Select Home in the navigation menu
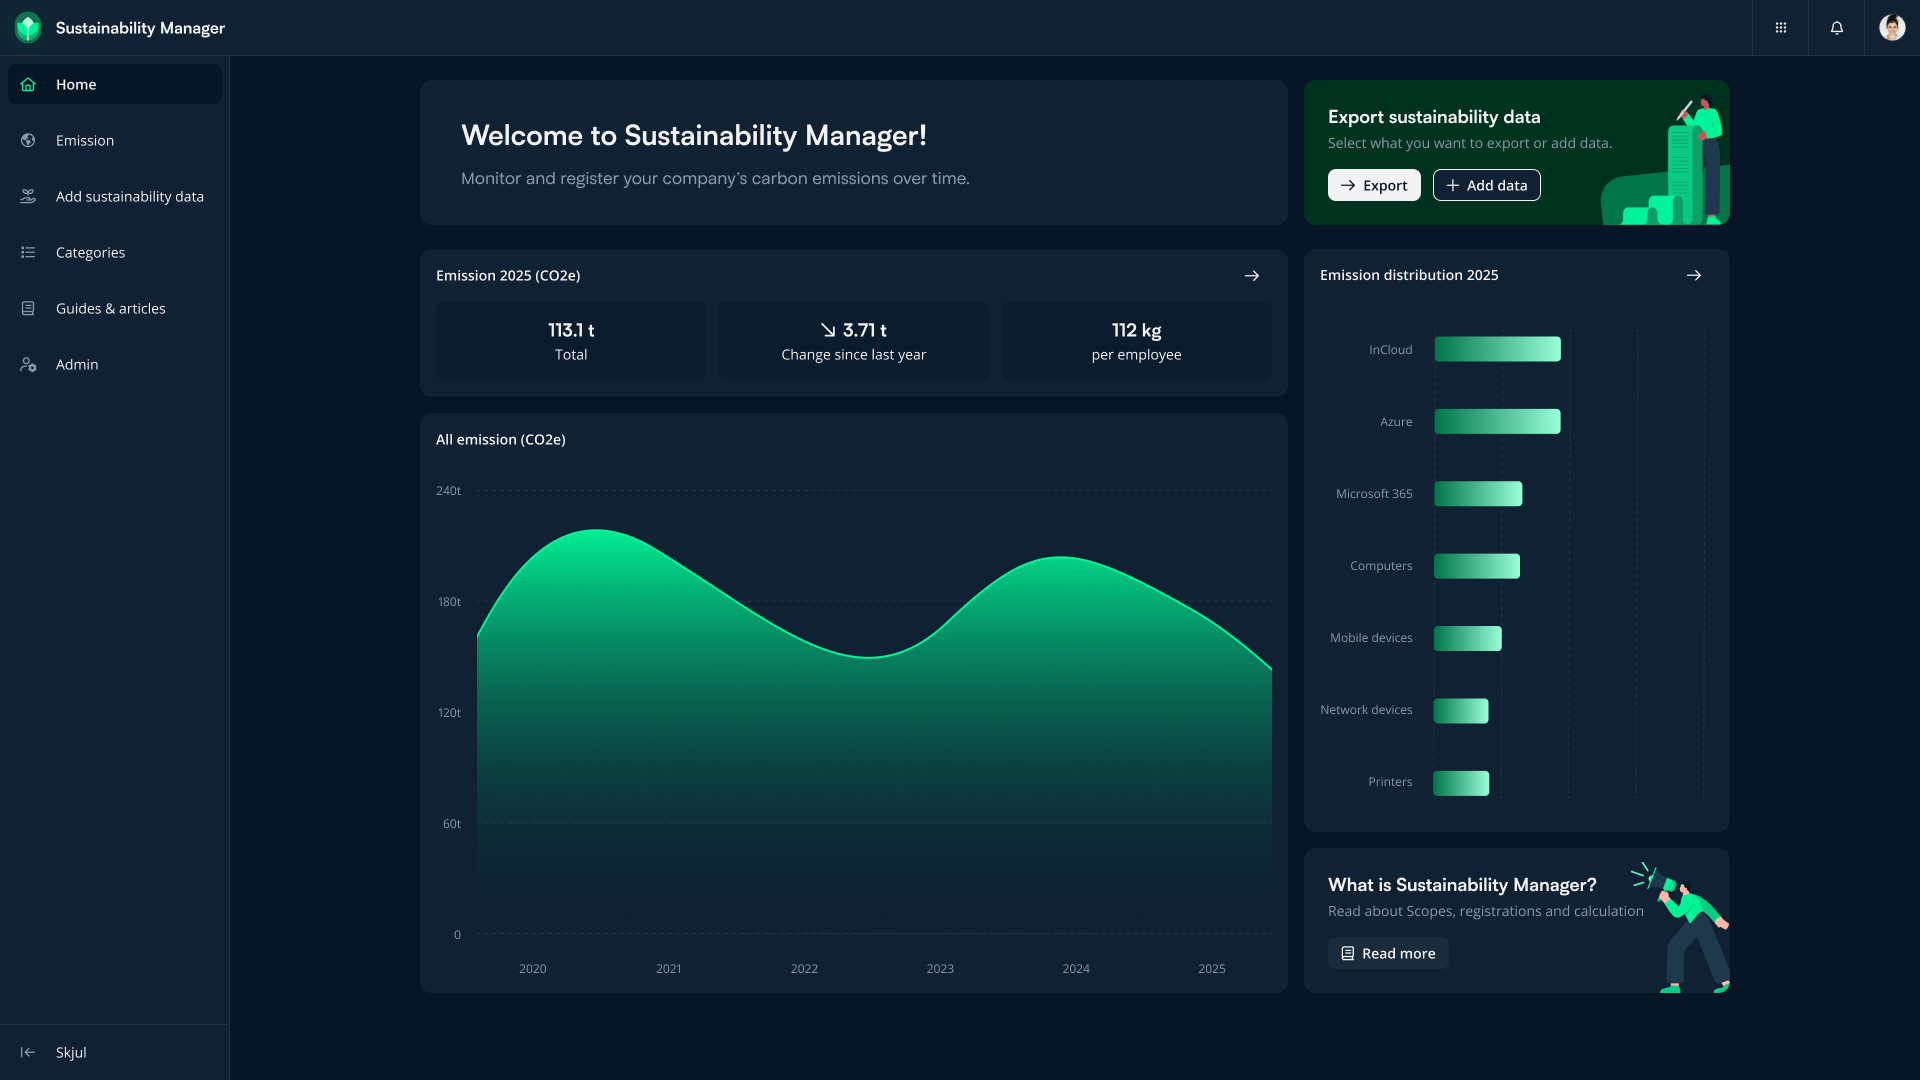This screenshot has width=1920, height=1080. point(76,84)
